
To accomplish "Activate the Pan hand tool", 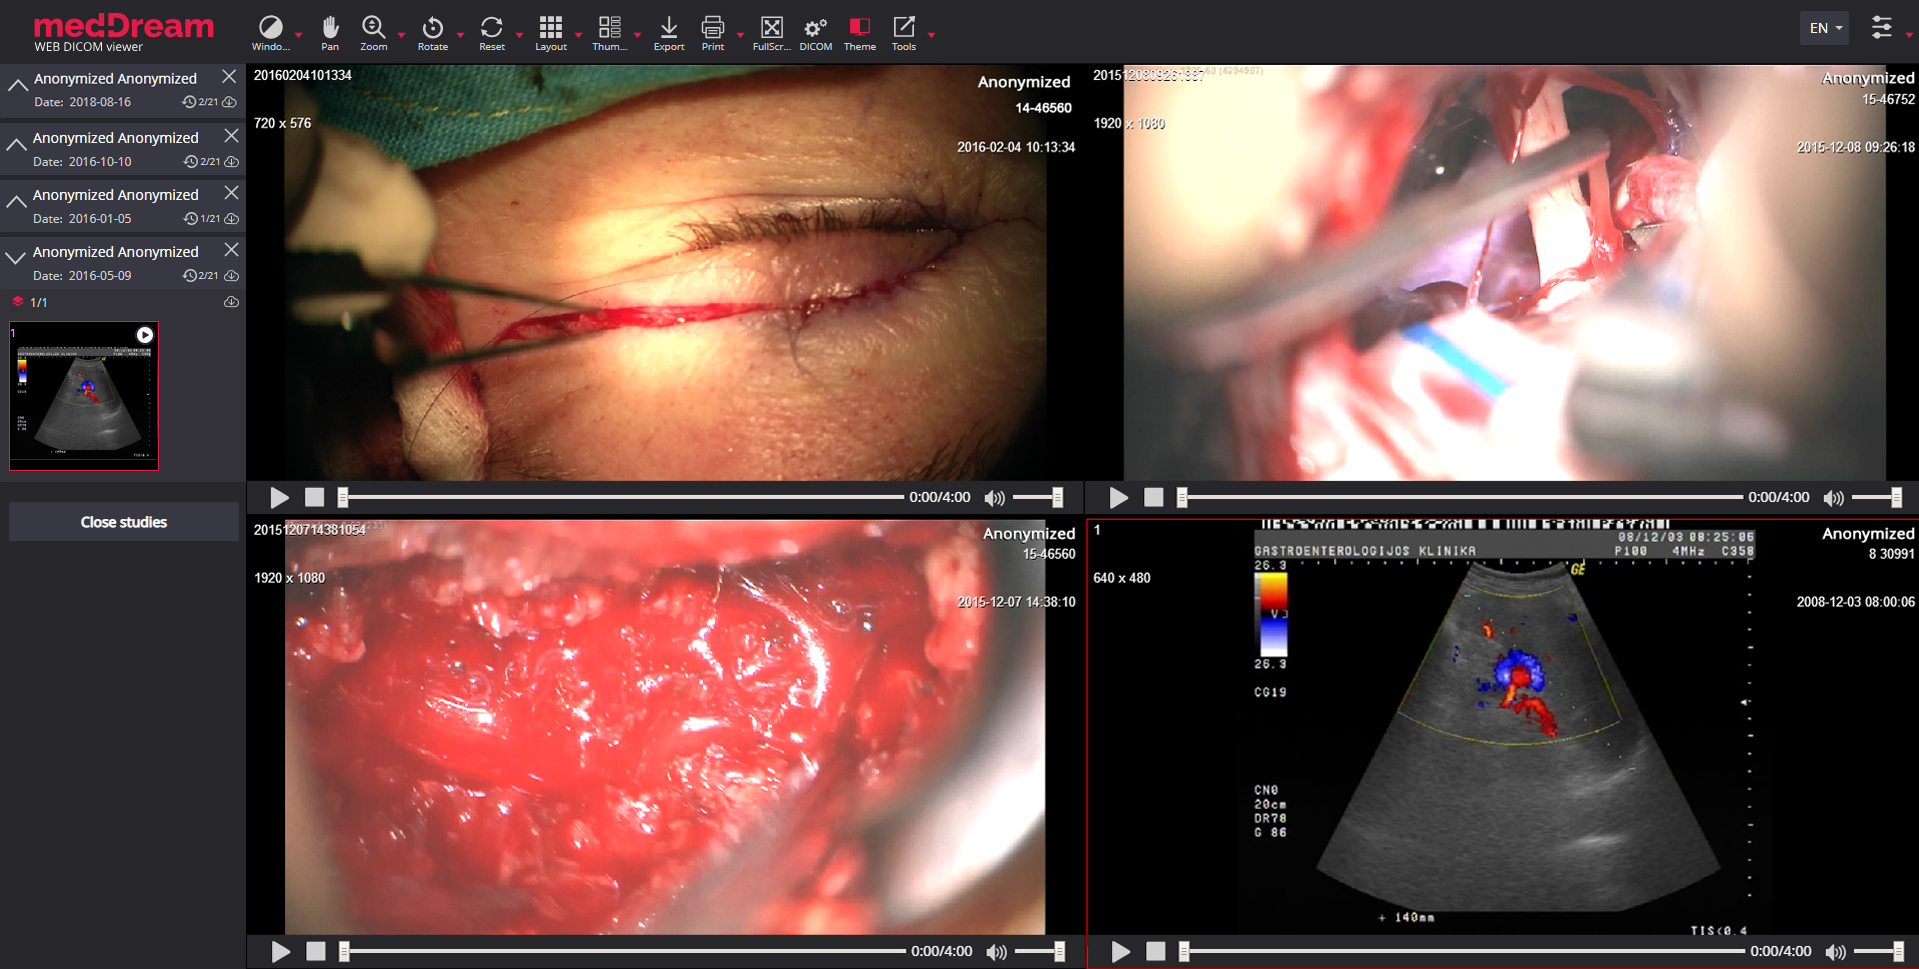I will coord(330,29).
